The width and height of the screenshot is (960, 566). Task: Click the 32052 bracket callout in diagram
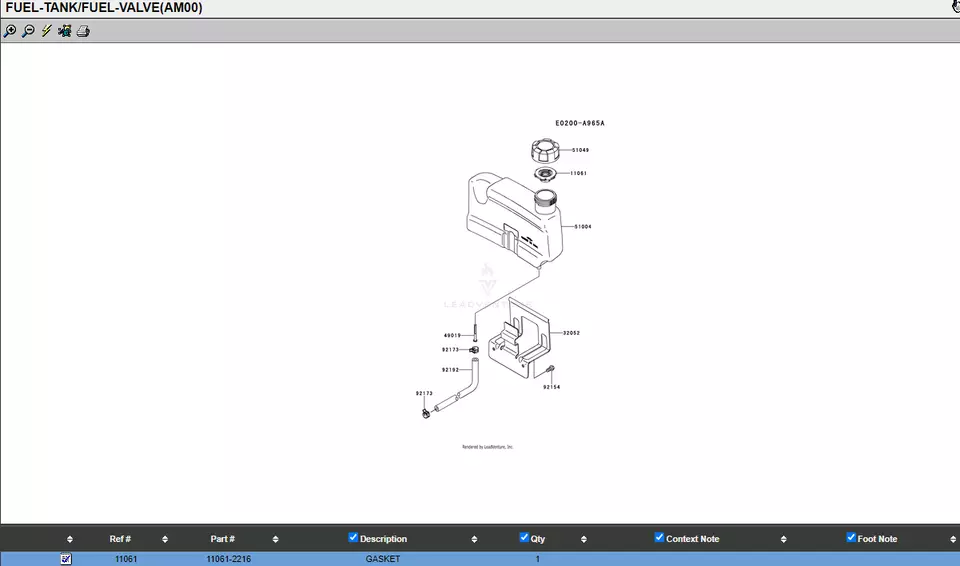571,333
